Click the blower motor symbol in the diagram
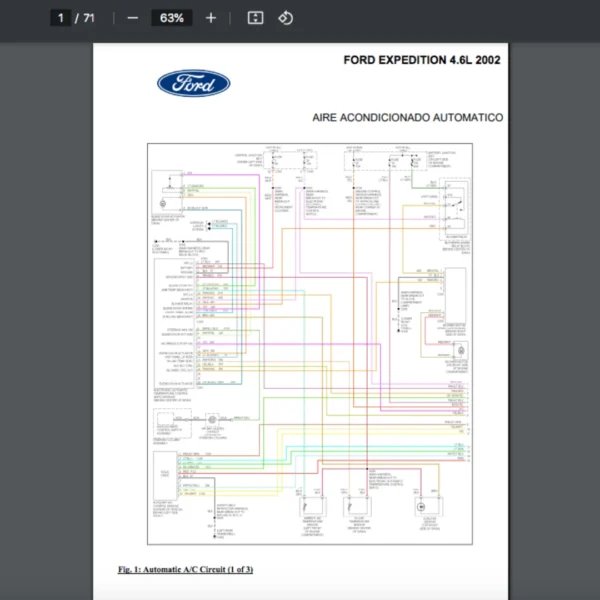Image resolution: width=600 pixels, height=600 pixels. pos(460,352)
